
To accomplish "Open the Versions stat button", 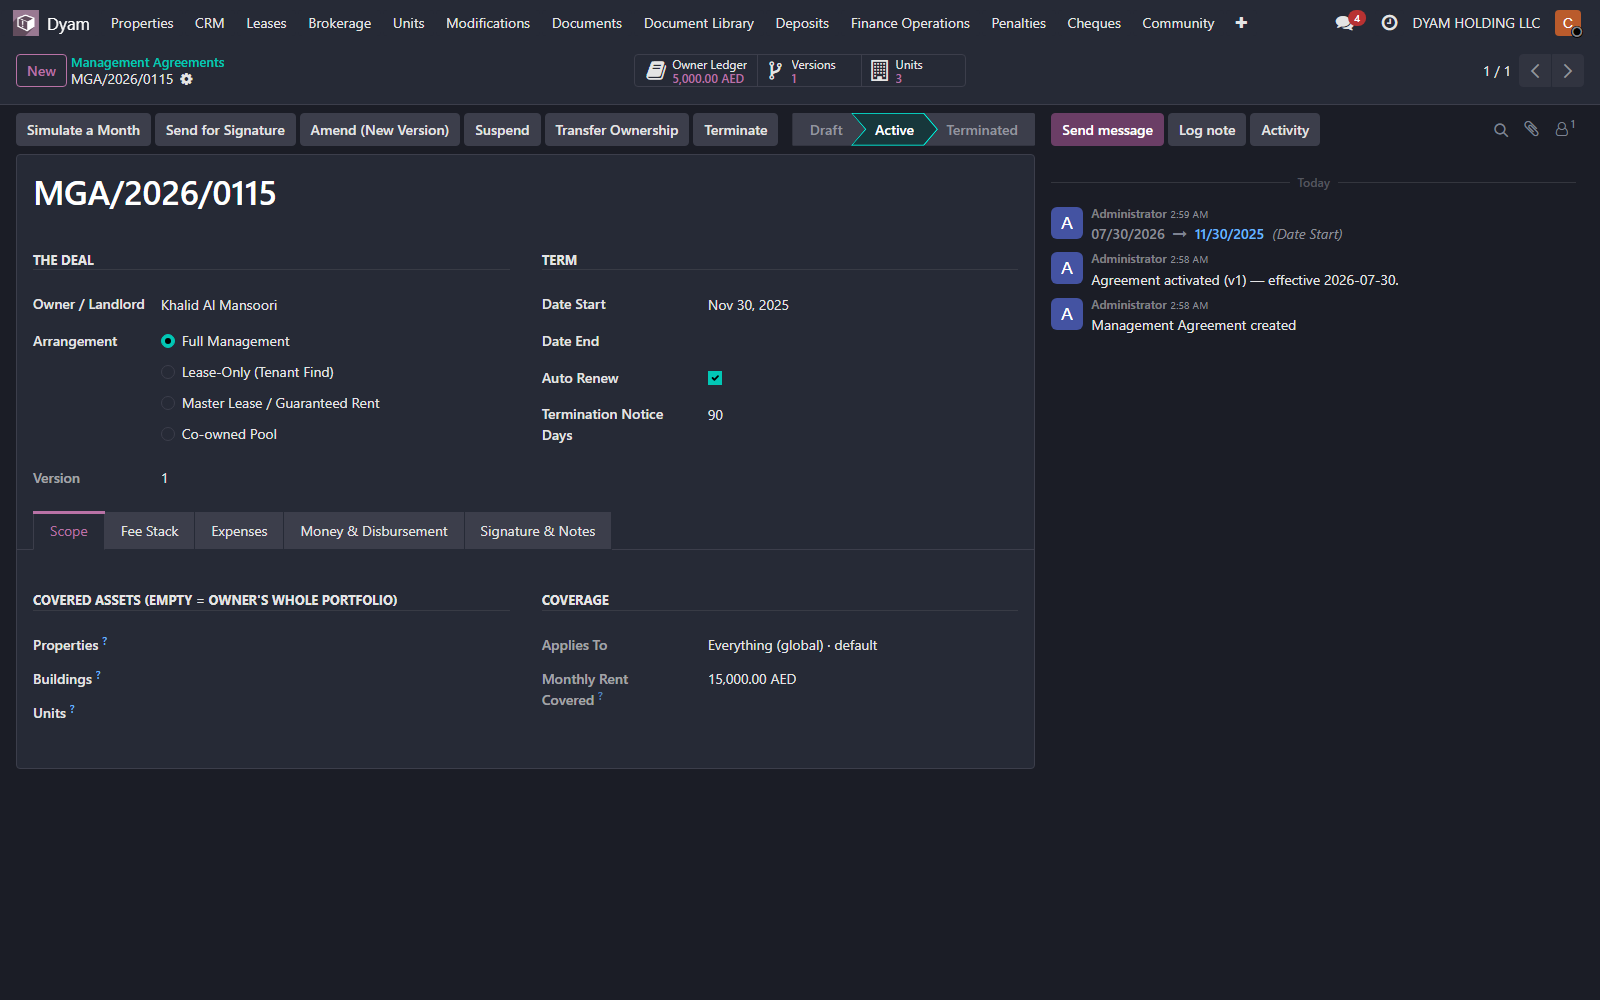I will pos(810,71).
